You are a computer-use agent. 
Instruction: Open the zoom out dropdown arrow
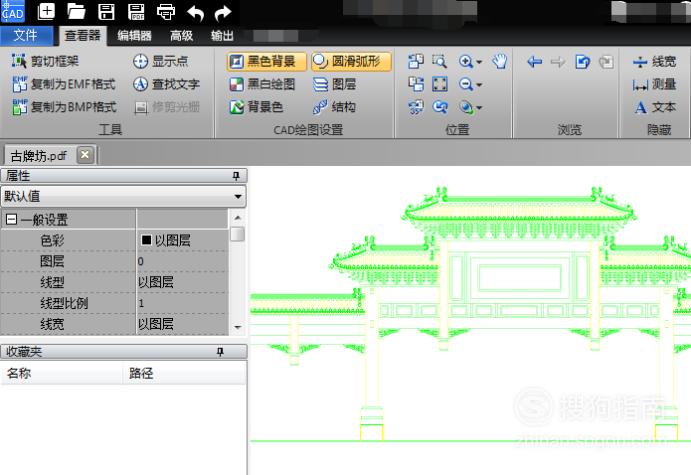point(479,85)
